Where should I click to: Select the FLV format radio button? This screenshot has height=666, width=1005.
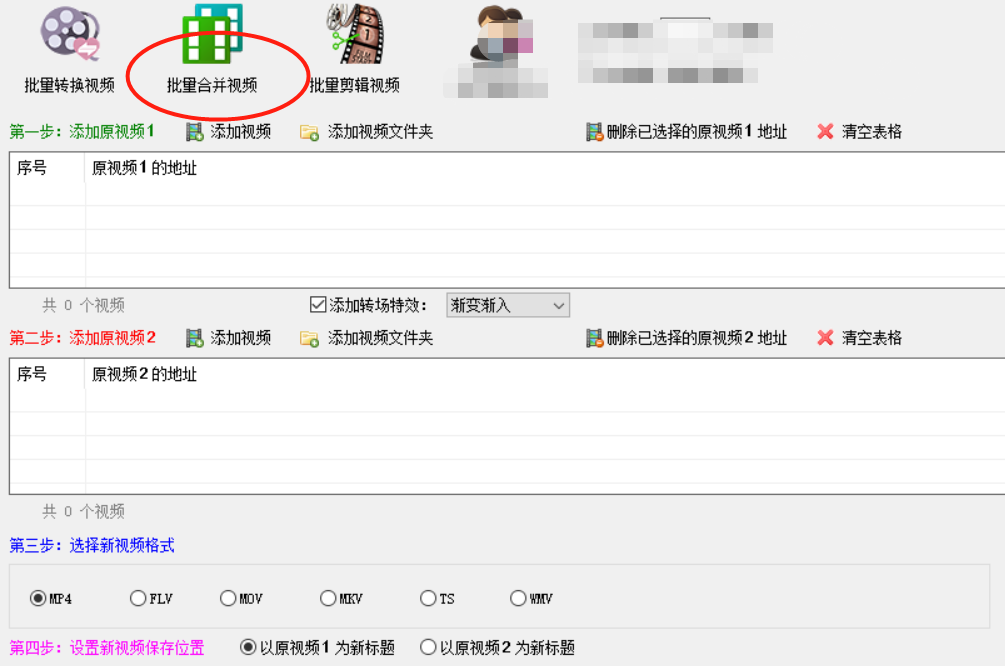[x=138, y=598]
